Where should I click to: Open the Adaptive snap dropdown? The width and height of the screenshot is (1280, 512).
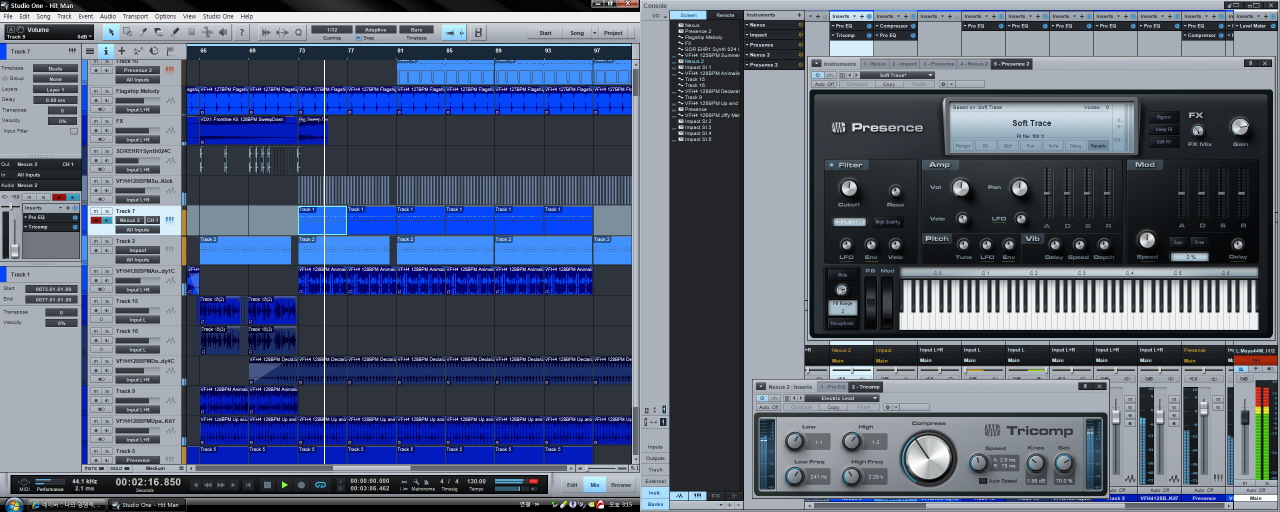pos(375,29)
